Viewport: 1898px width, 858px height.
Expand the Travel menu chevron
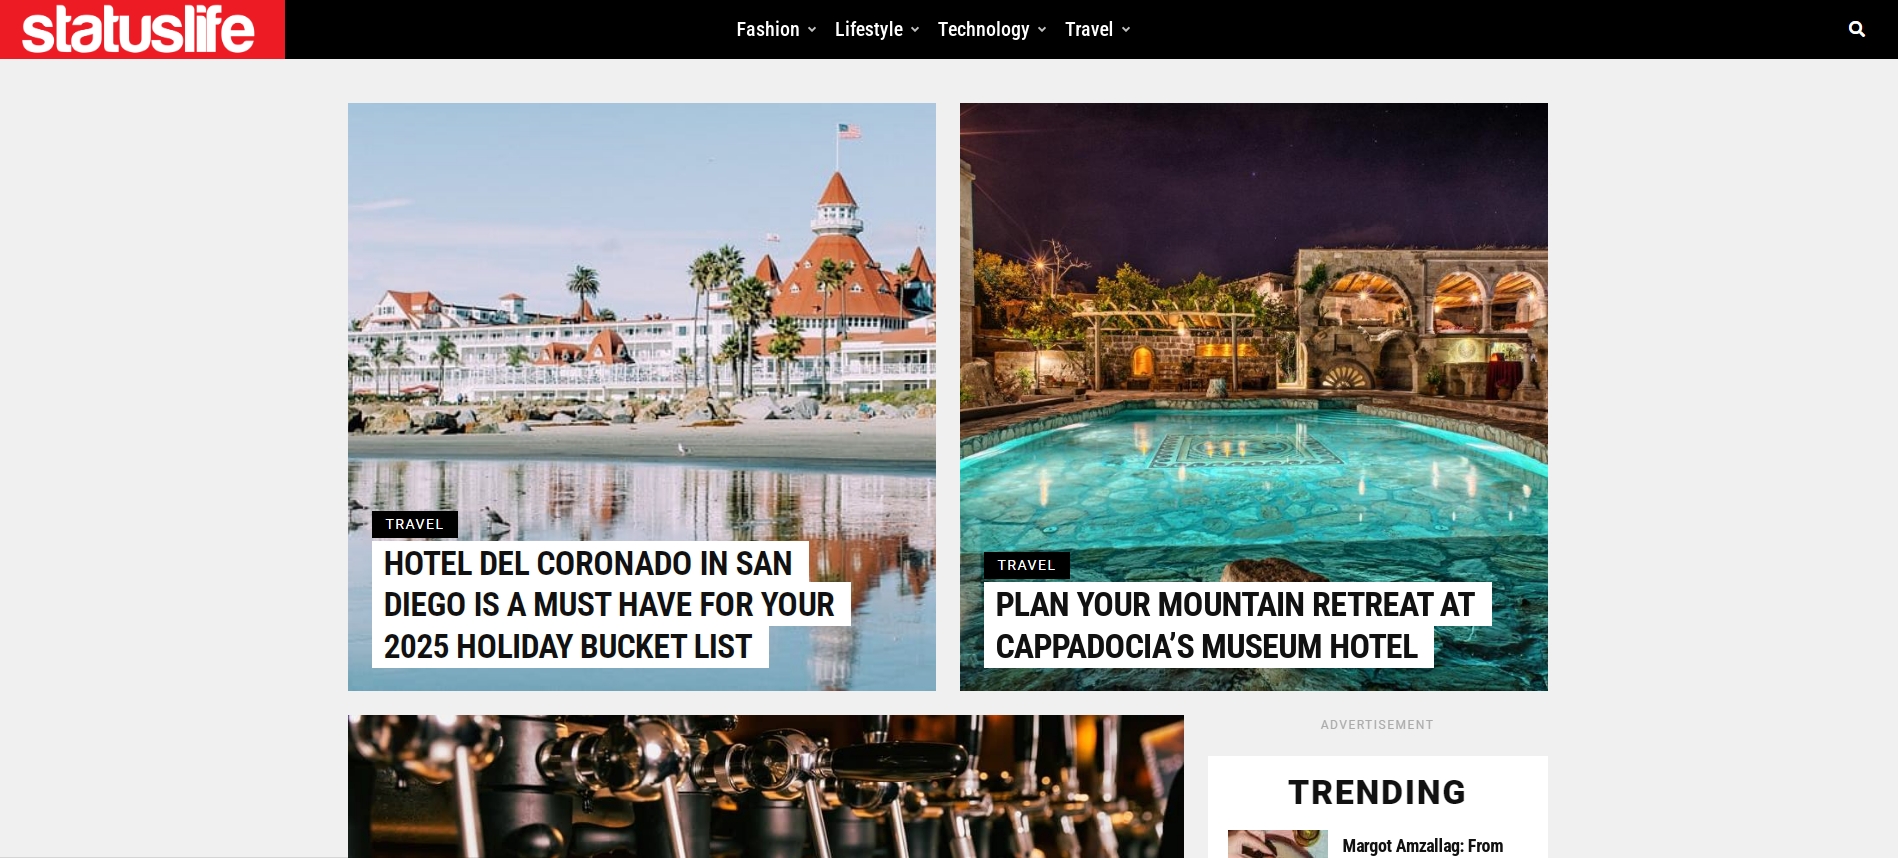[x=1126, y=30]
